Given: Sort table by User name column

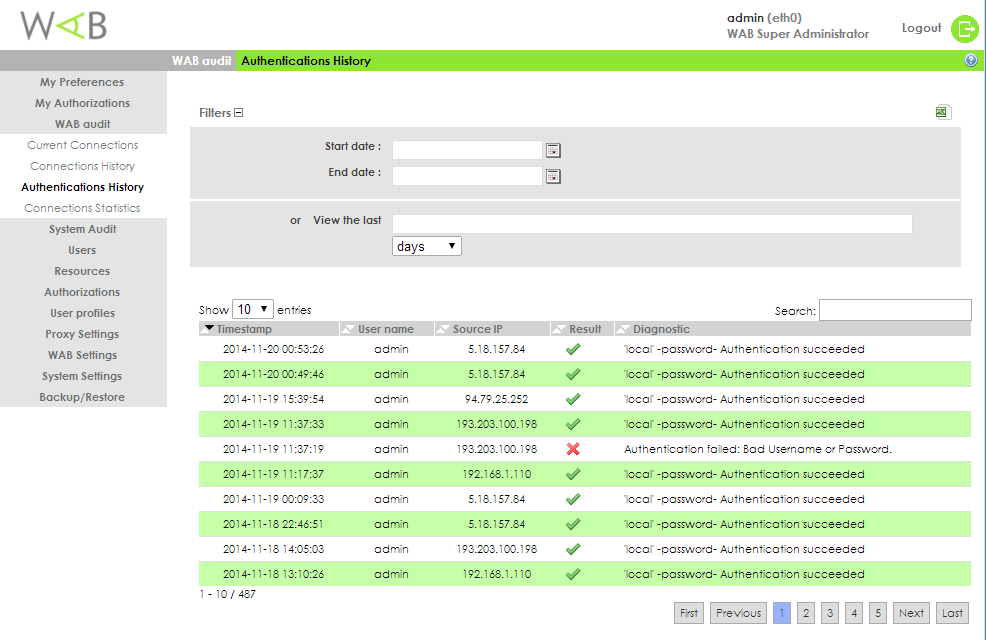Looking at the screenshot, I should tap(386, 329).
